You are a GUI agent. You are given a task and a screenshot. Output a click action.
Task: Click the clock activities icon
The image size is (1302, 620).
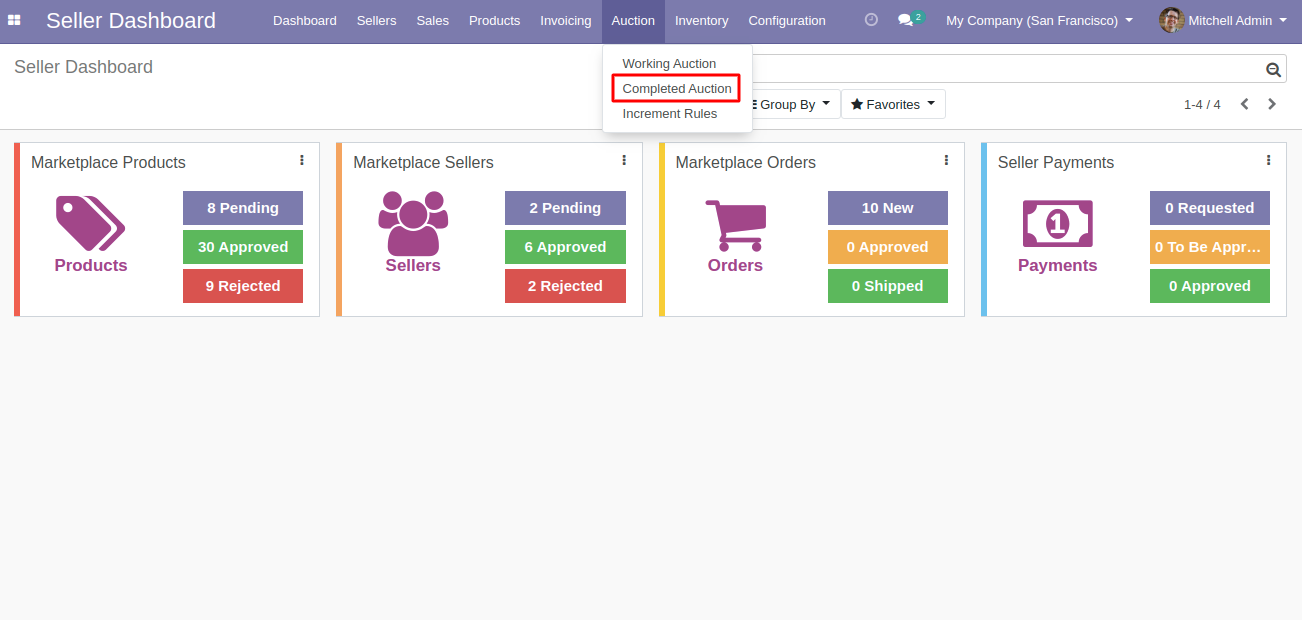tap(871, 20)
